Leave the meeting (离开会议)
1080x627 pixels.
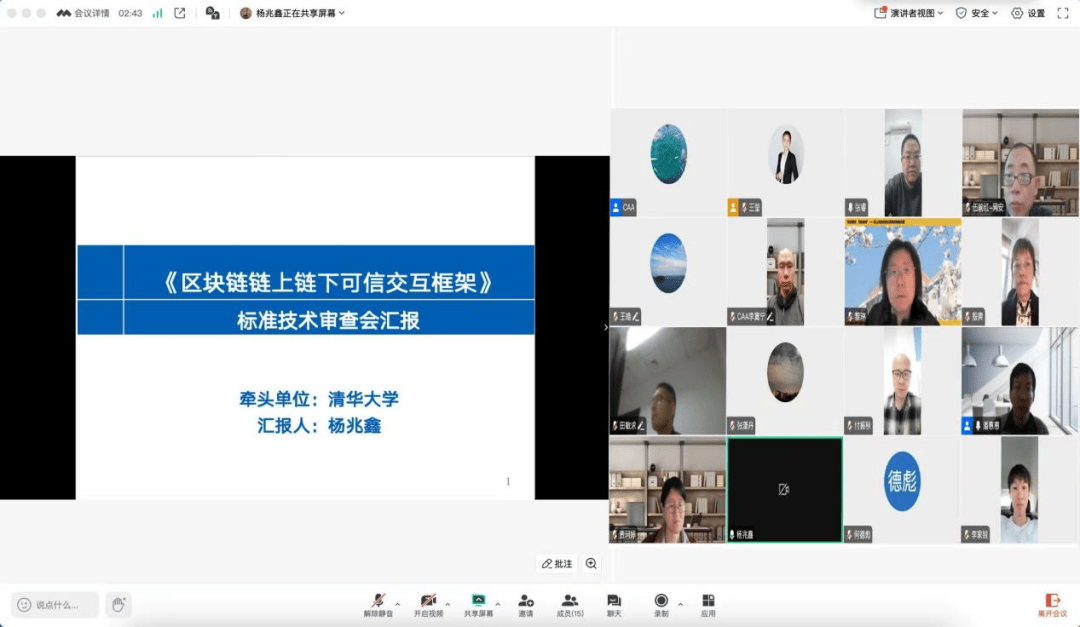(x=1052, y=604)
